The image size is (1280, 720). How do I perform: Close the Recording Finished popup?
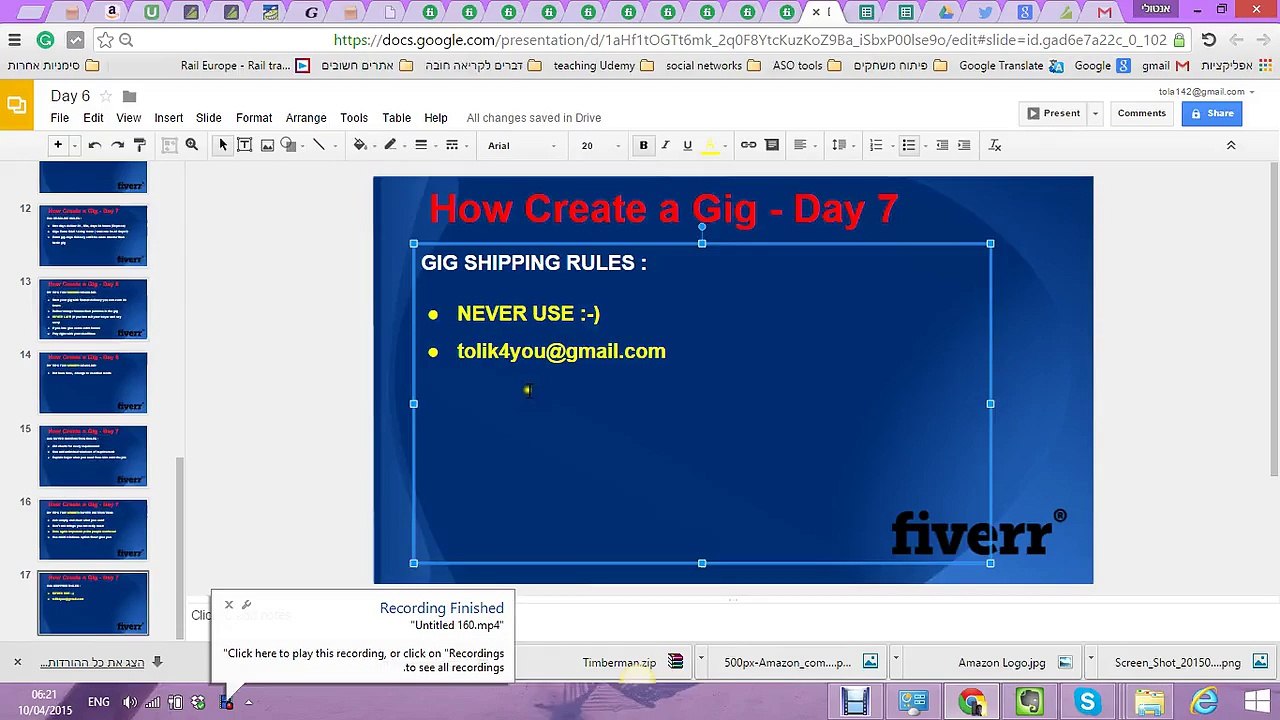[229, 604]
